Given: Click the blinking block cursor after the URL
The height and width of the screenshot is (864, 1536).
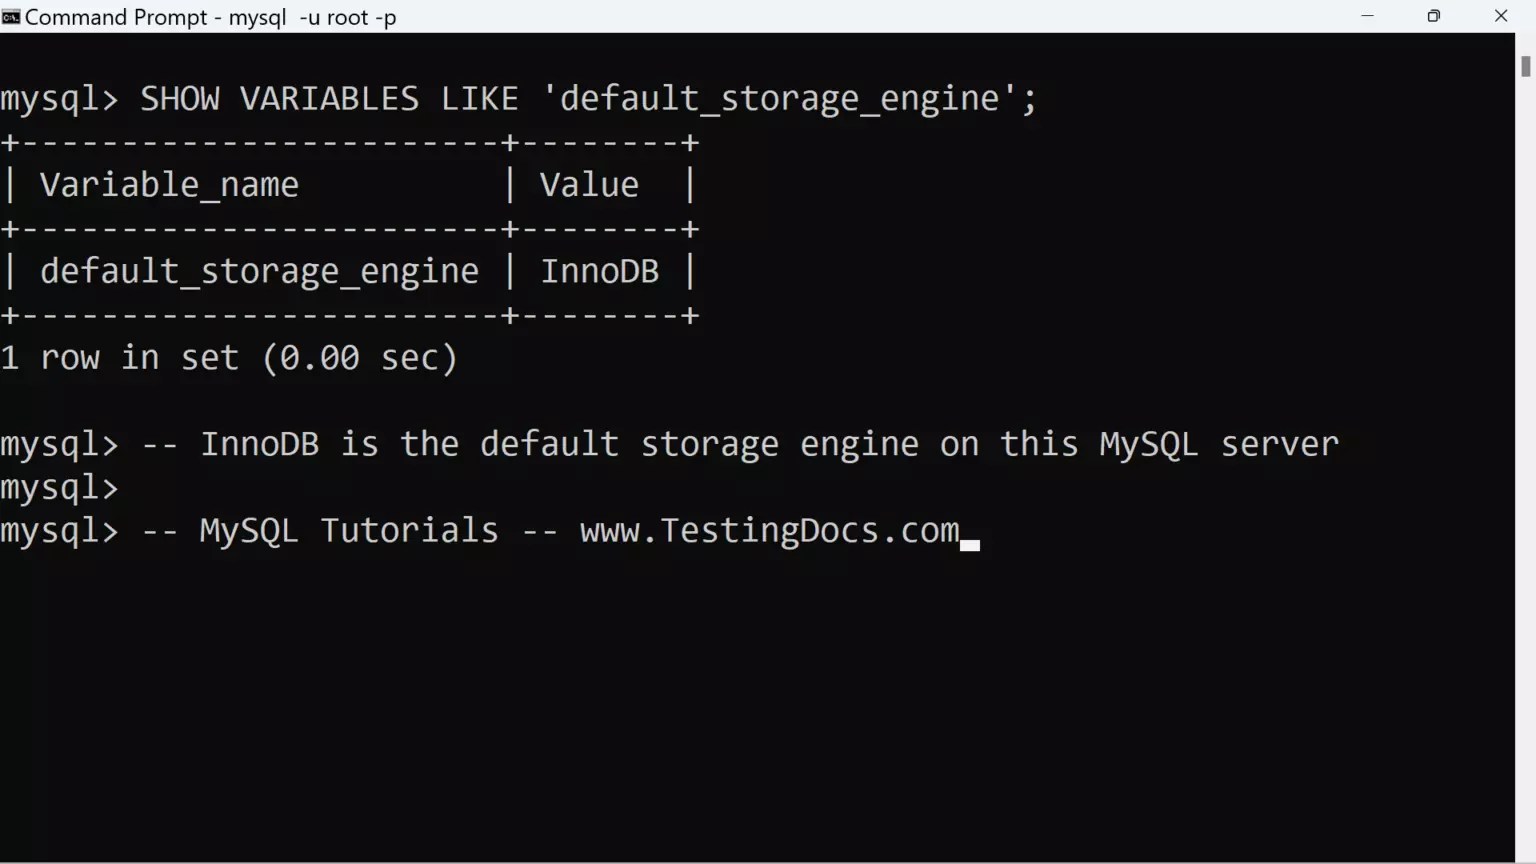Looking at the screenshot, I should tap(968, 543).
